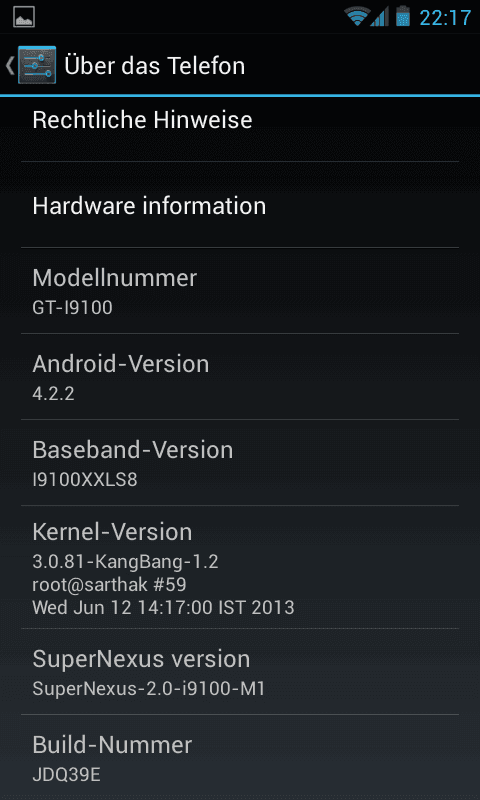This screenshot has height=800, width=480.
Task: Tap the battery status icon
Action: click(403, 16)
